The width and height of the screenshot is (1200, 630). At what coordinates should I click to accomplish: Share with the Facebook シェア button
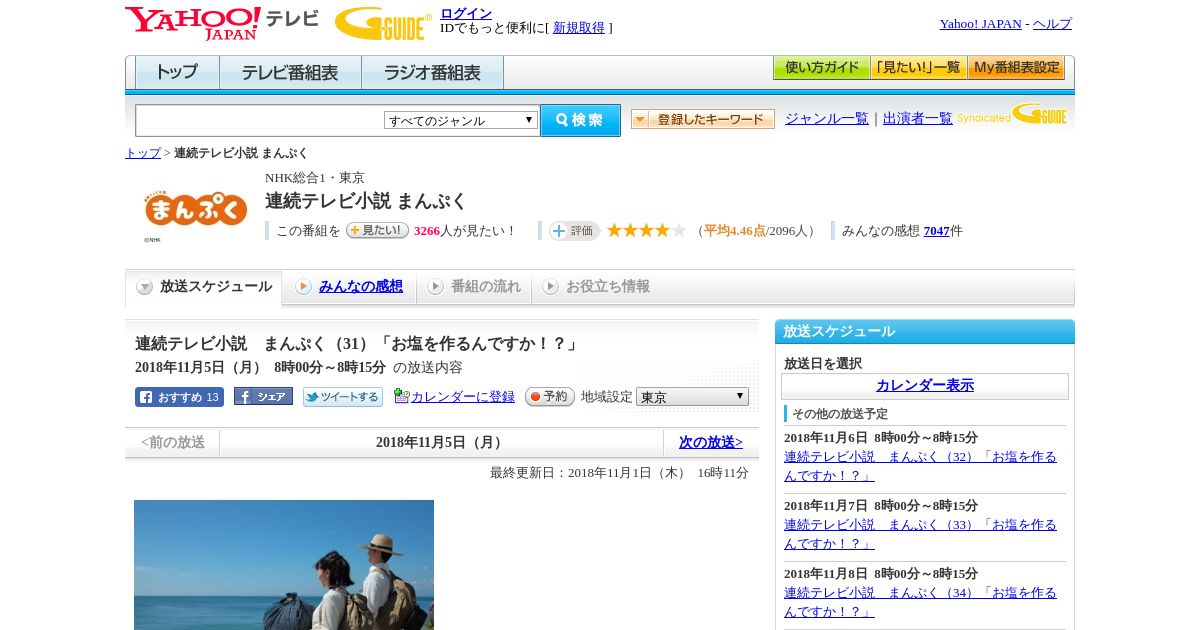coord(263,396)
